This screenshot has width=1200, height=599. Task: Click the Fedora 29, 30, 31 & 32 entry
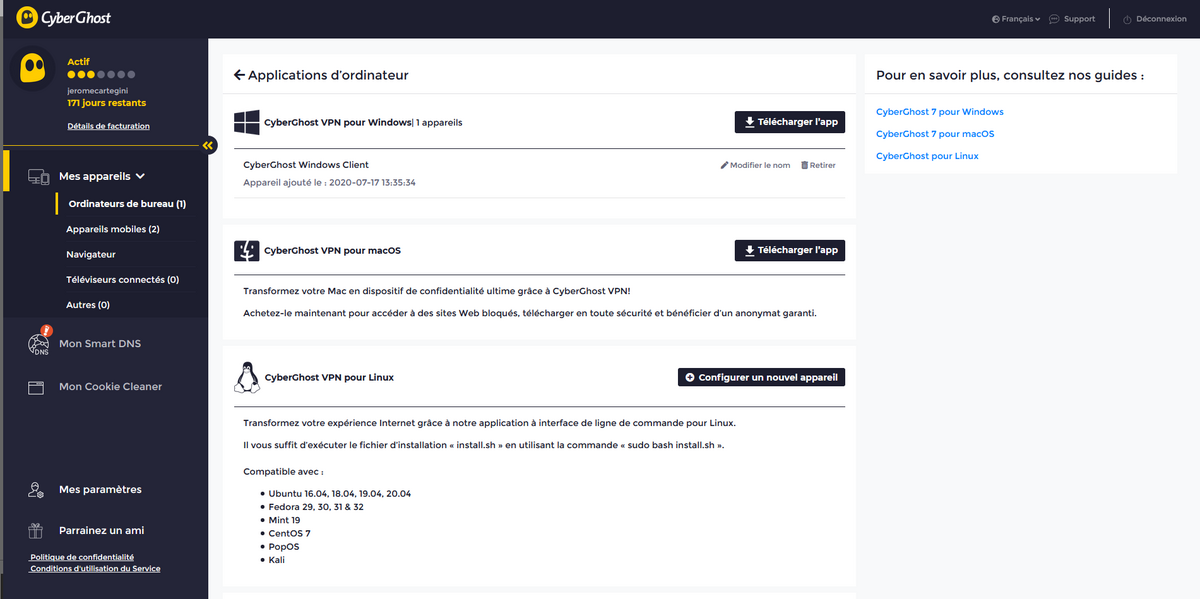coord(316,507)
